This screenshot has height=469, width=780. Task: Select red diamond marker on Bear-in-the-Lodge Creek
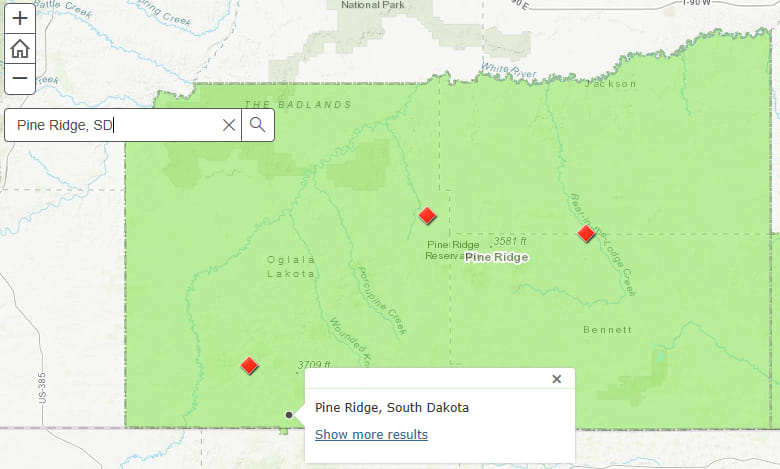pos(587,234)
